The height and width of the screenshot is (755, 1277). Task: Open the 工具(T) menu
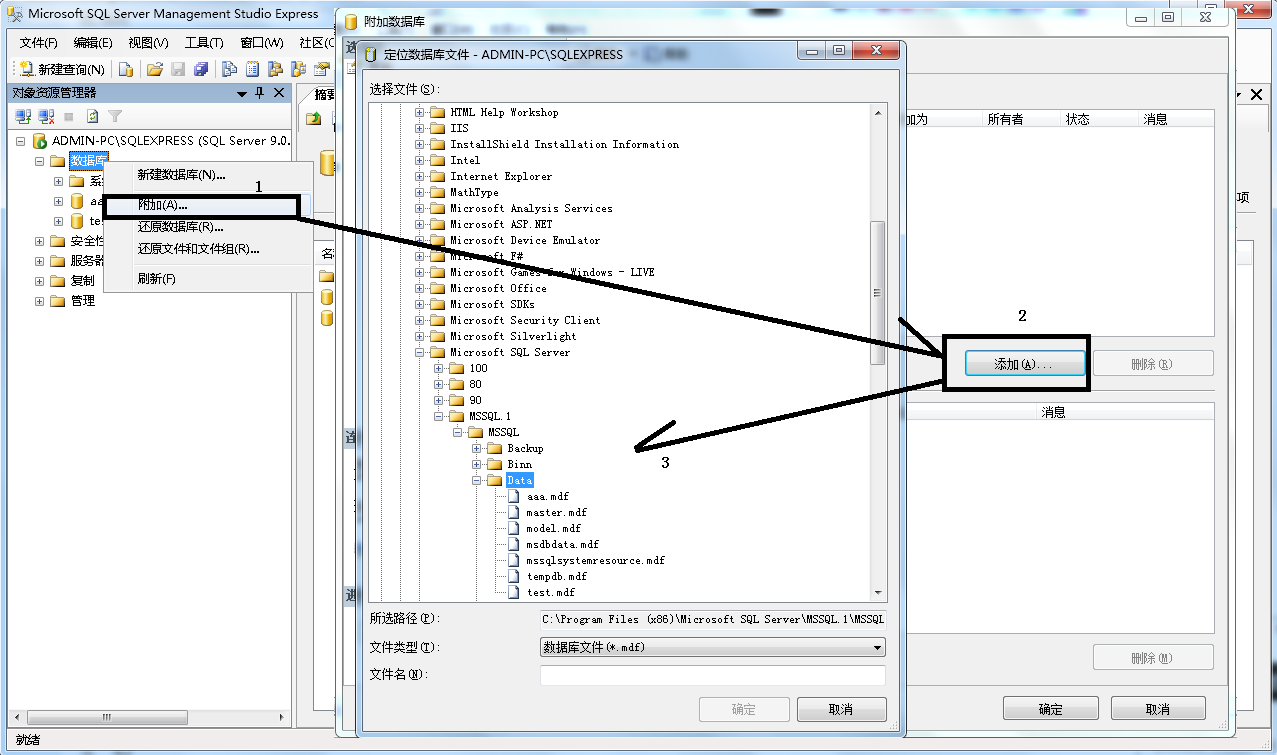pos(204,42)
